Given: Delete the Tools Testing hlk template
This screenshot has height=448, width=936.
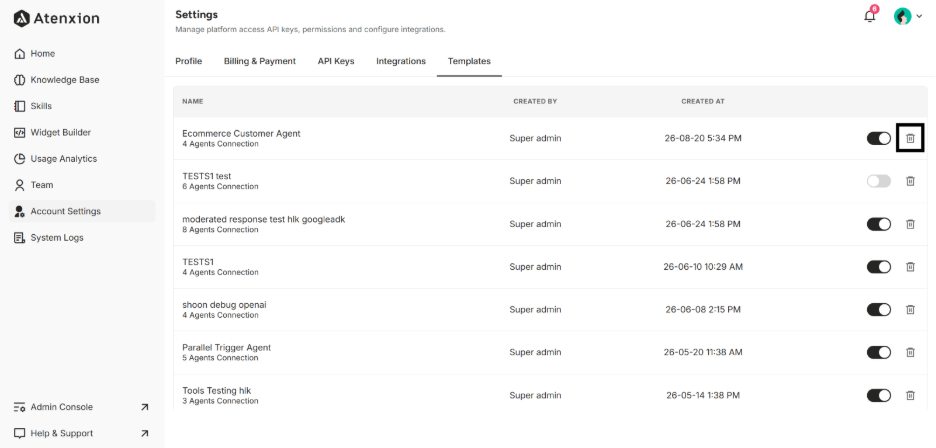Looking at the screenshot, I should [x=910, y=395].
